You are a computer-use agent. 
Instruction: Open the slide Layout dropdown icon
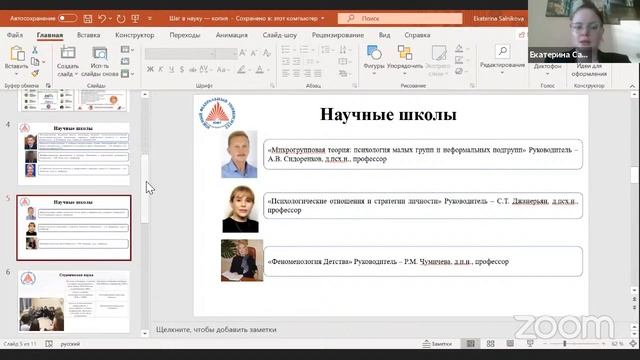click(127, 50)
